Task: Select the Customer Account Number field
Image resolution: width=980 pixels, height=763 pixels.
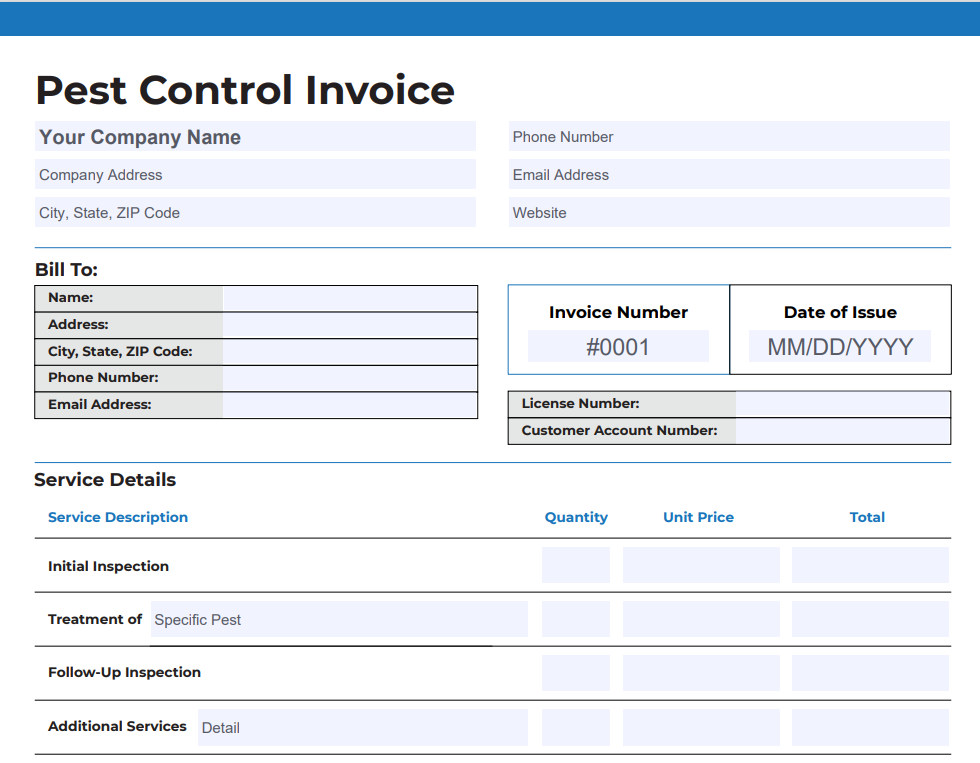Action: 843,430
